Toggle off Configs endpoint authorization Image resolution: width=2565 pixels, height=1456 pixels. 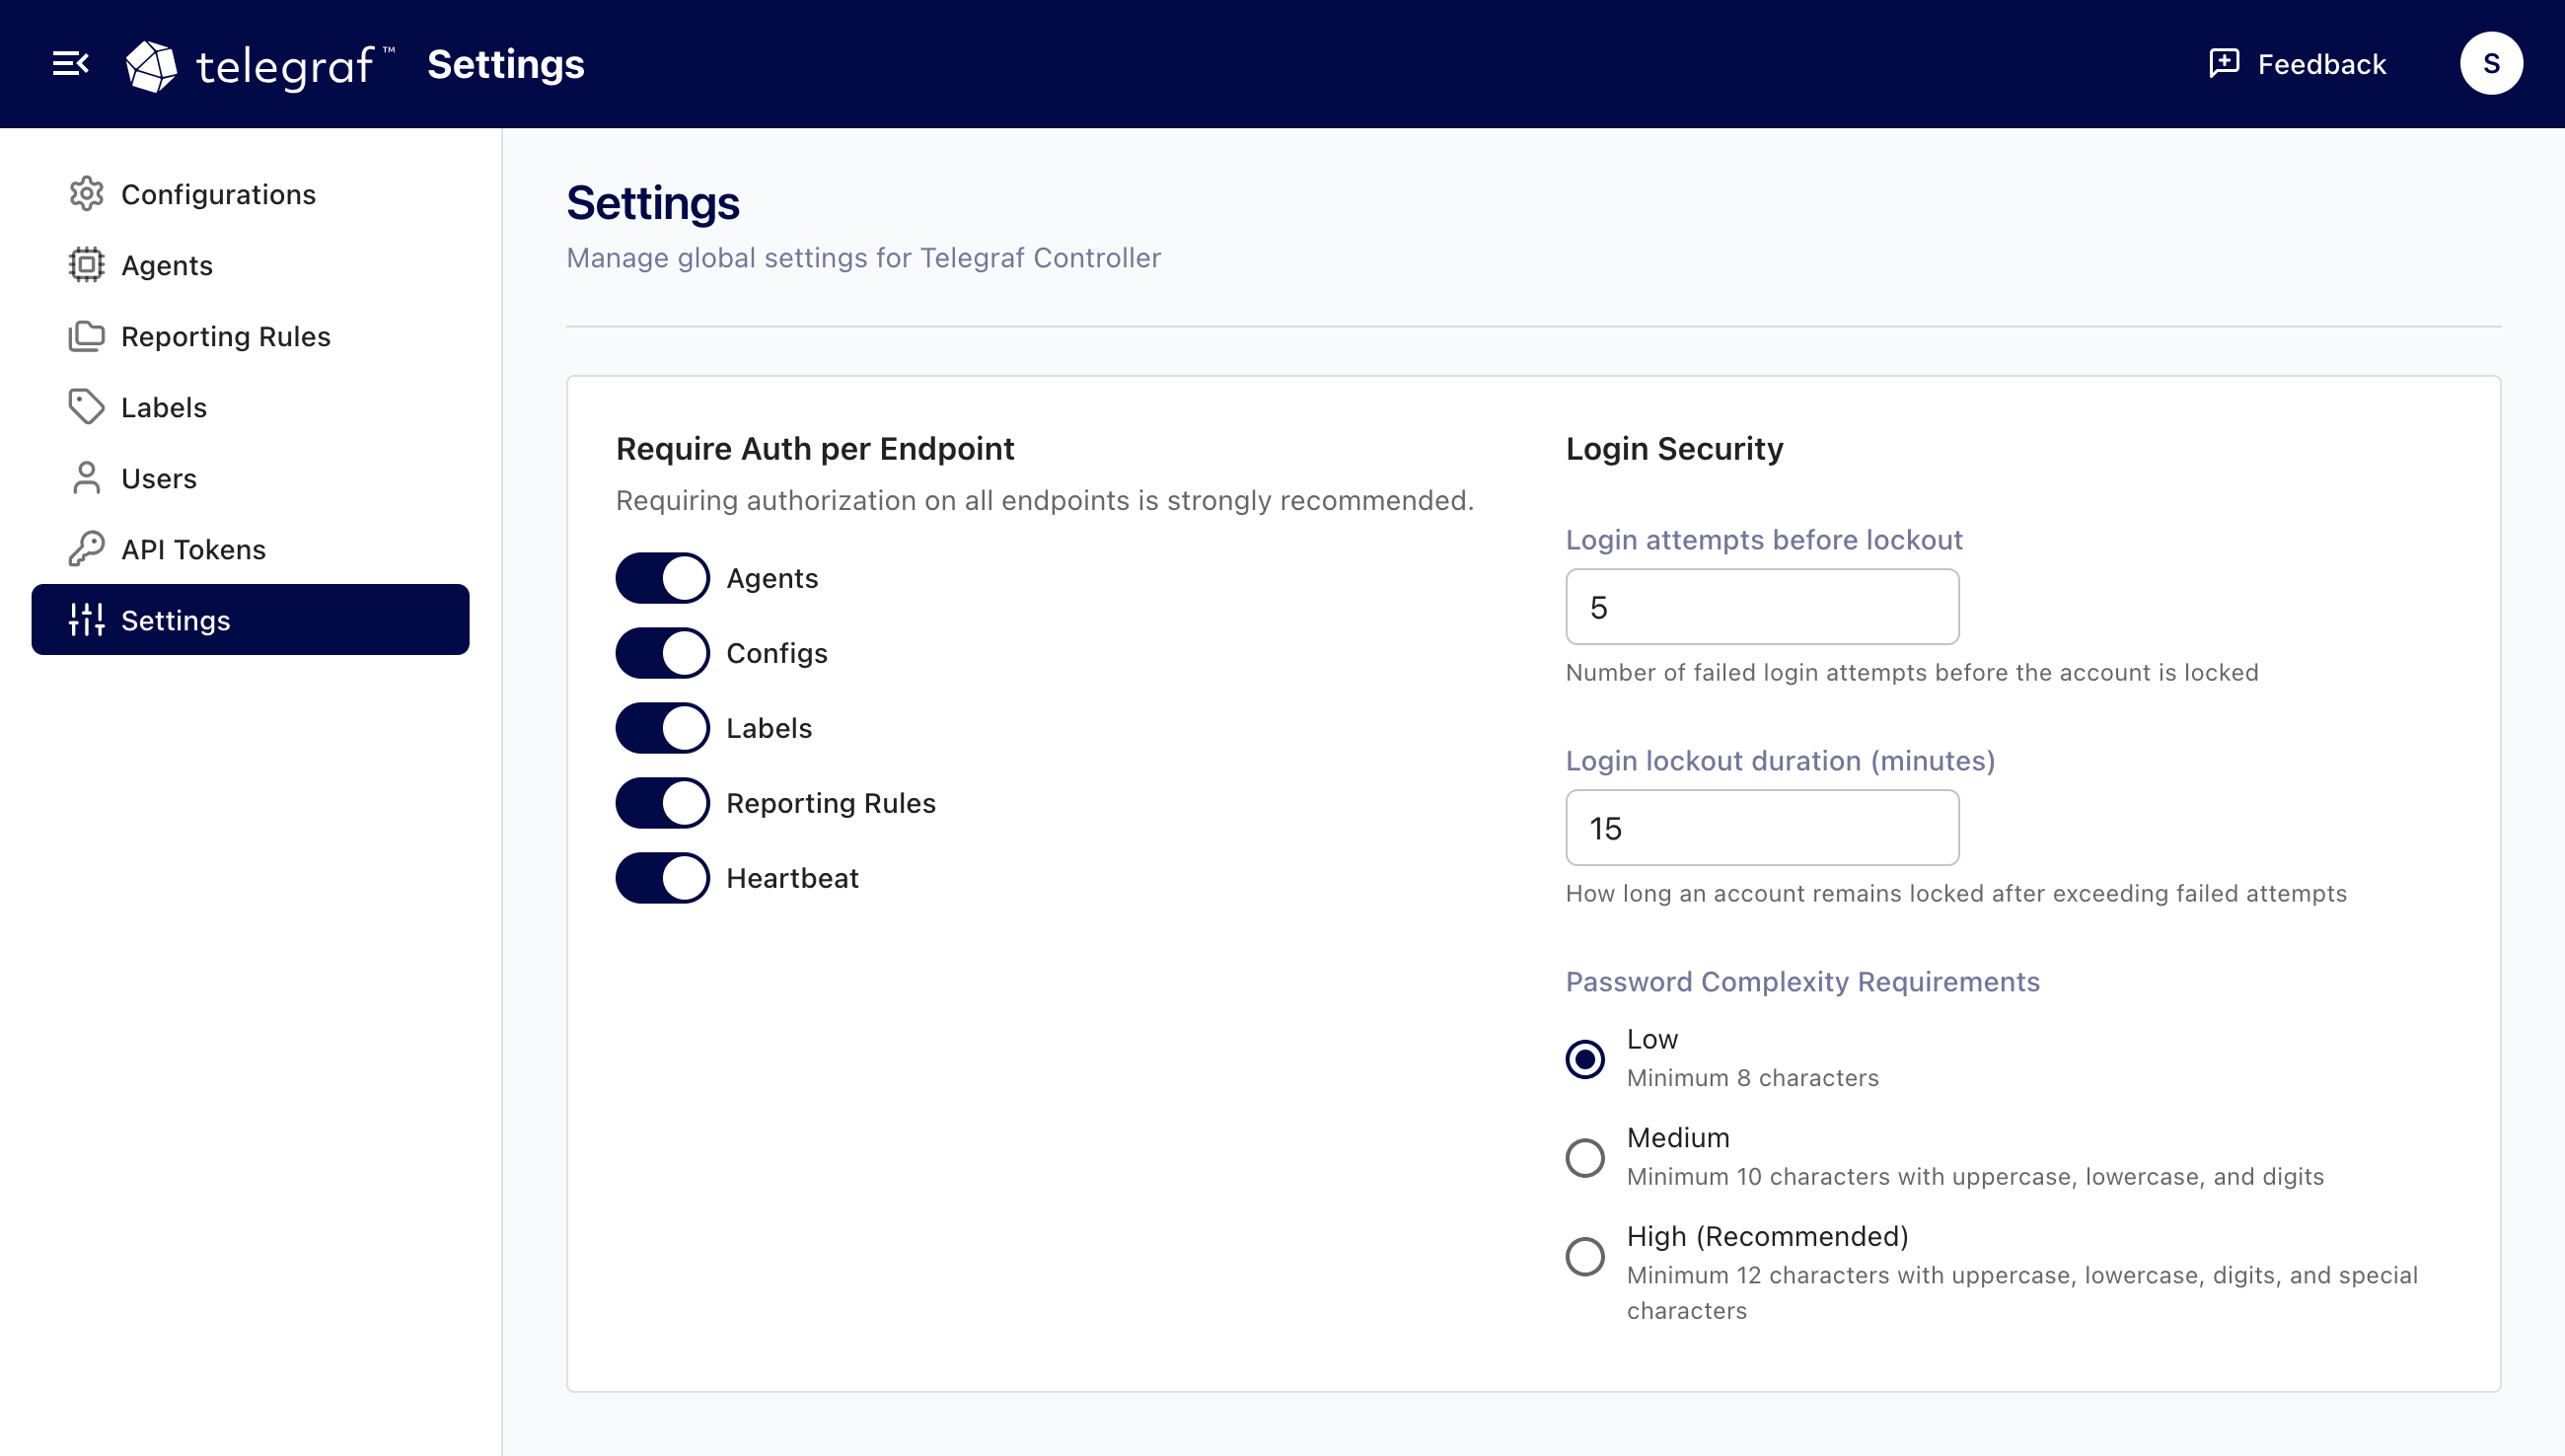pos(662,652)
